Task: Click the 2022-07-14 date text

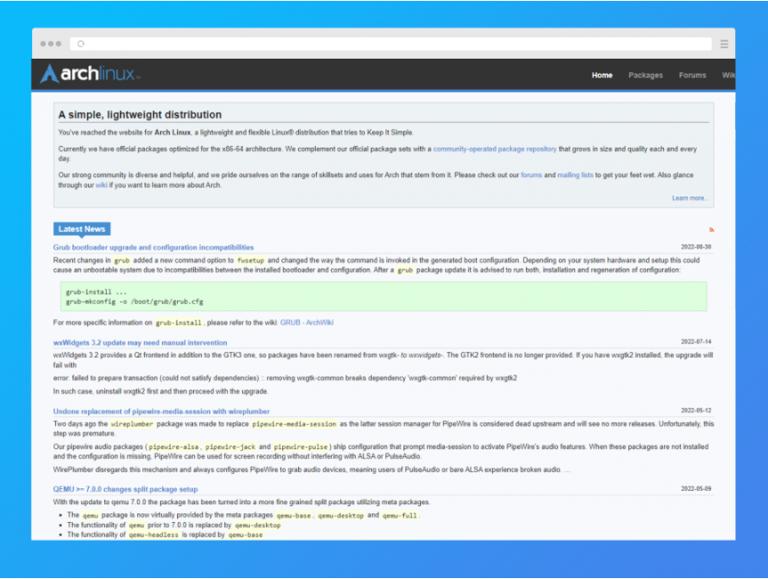Action: click(x=696, y=341)
